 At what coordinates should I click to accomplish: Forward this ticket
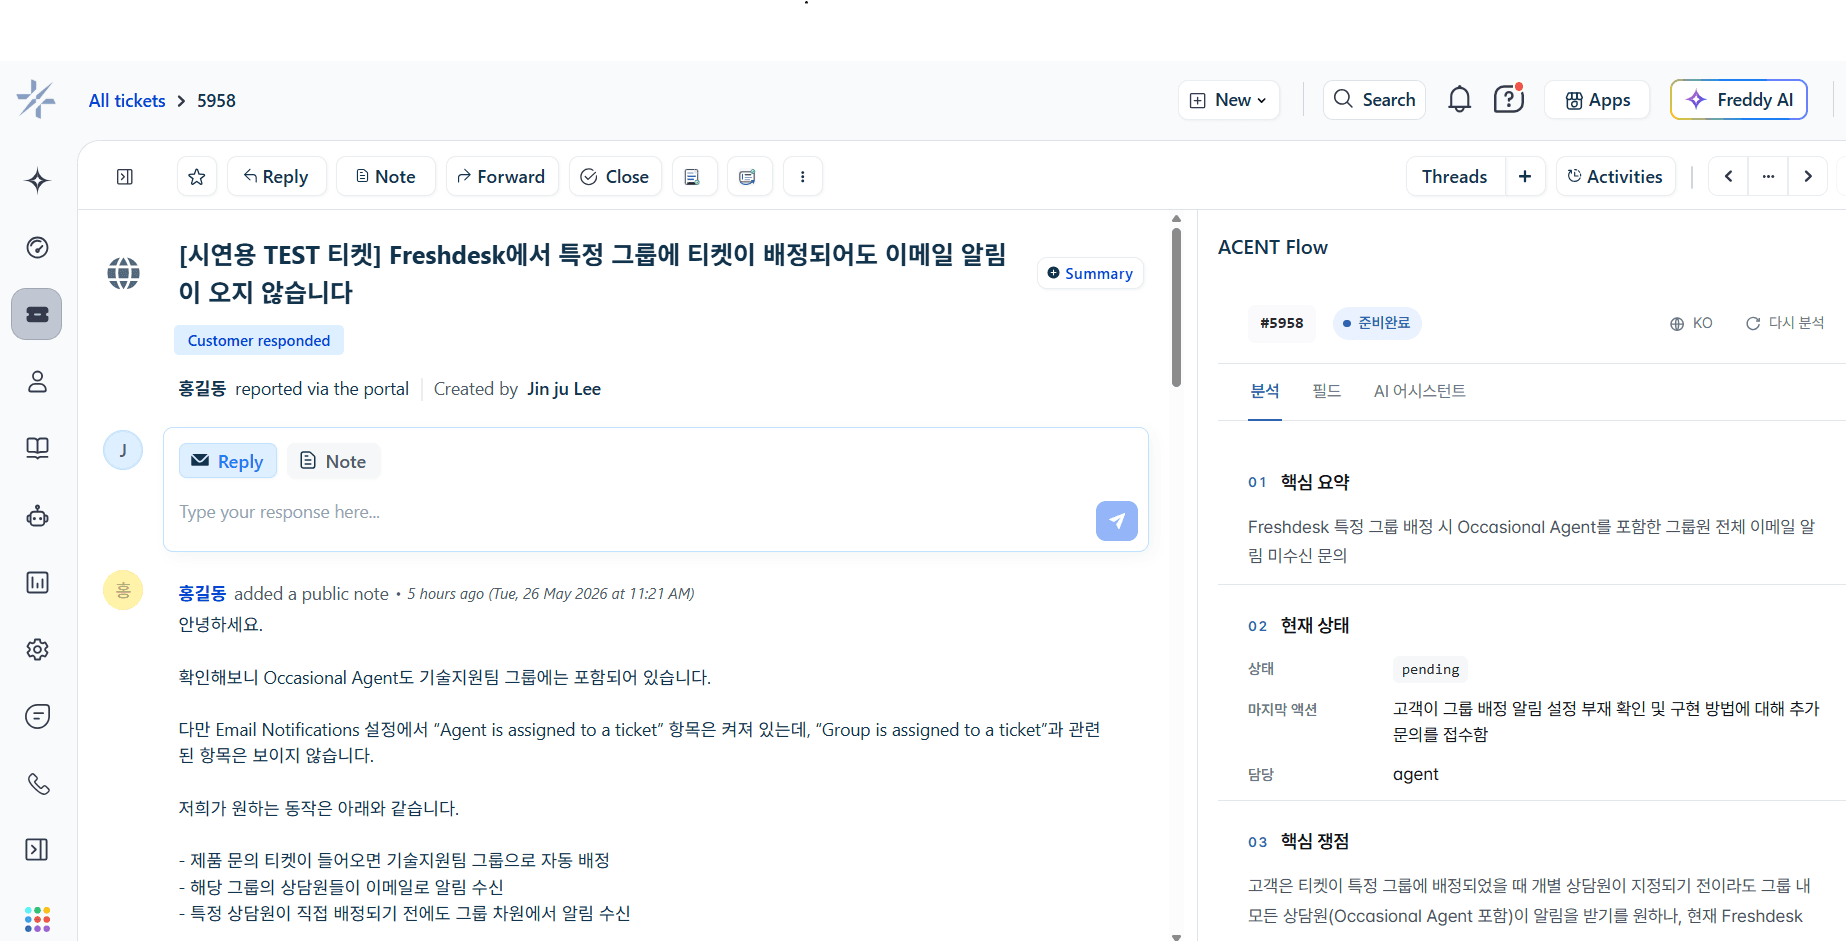click(502, 177)
